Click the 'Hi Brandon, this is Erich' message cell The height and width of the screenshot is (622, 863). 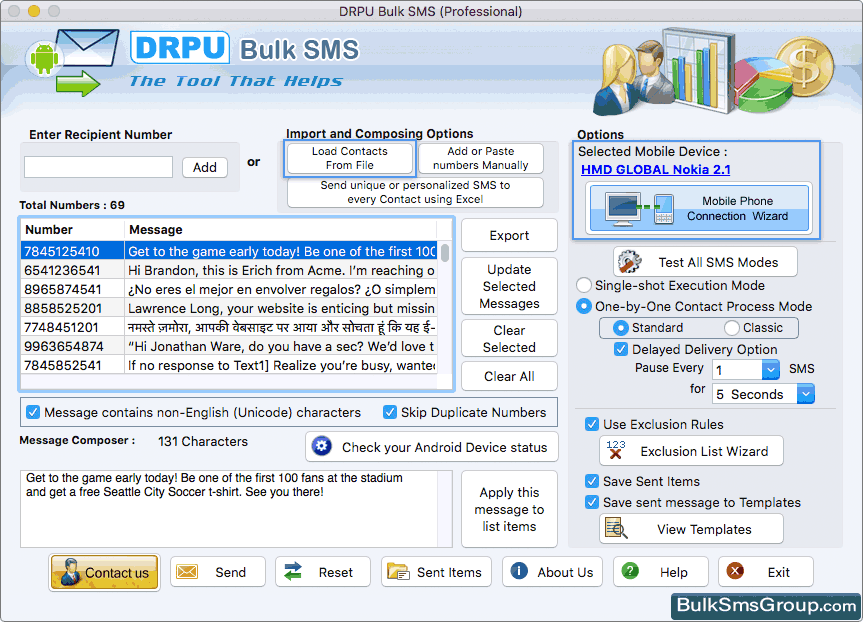(x=281, y=270)
